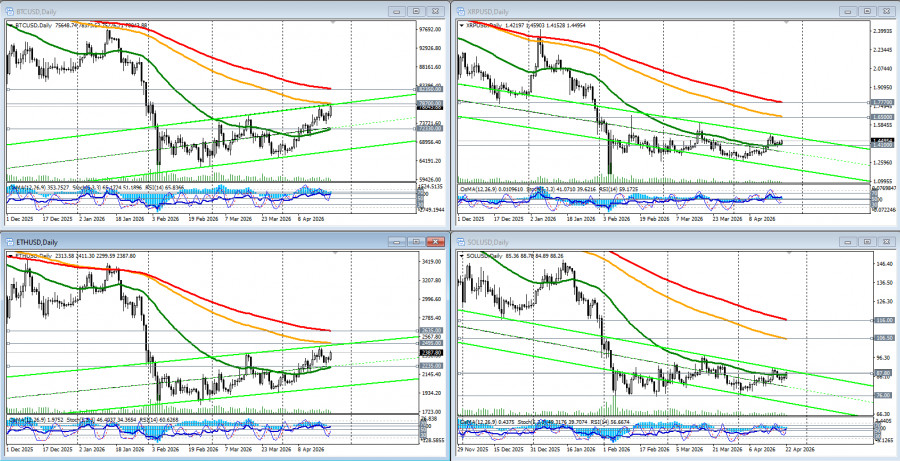Open the arrow beside SOLUSD.Daily chart label
This screenshot has width=900, height=461.
point(462,255)
